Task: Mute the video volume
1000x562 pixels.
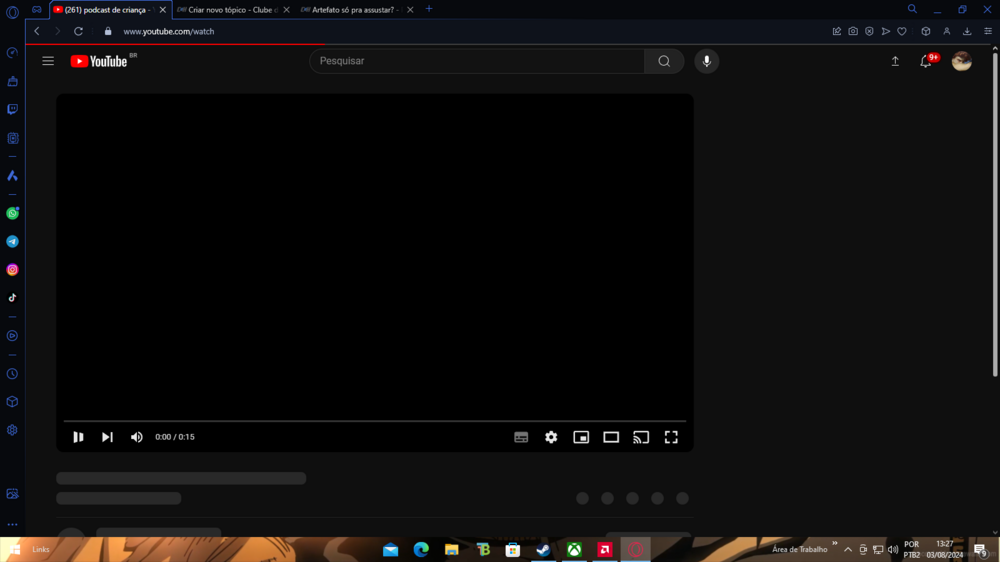Action: tap(137, 437)
